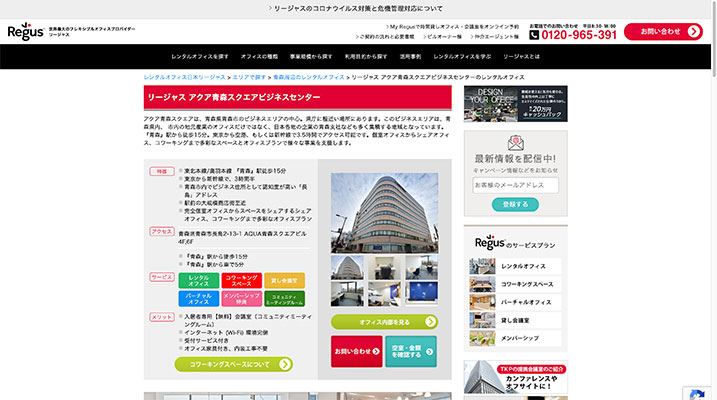Viewport: 717px width, 400px height.
Task: Open オフィスの種類 menu
Action: tap(259, 57)
